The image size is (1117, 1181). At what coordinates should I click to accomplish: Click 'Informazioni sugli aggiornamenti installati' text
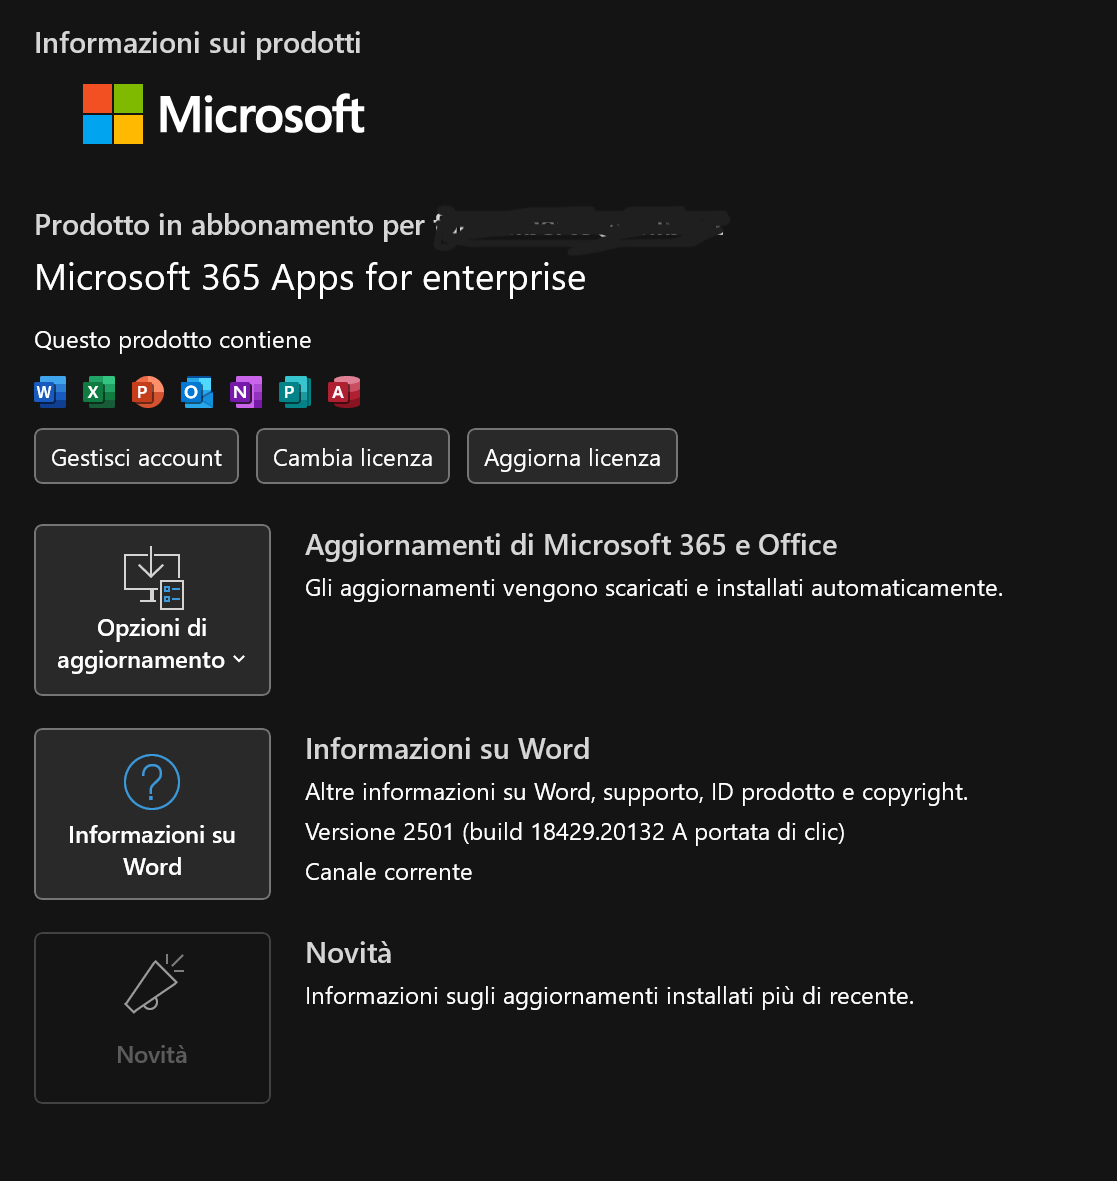(x=609, y=996)
